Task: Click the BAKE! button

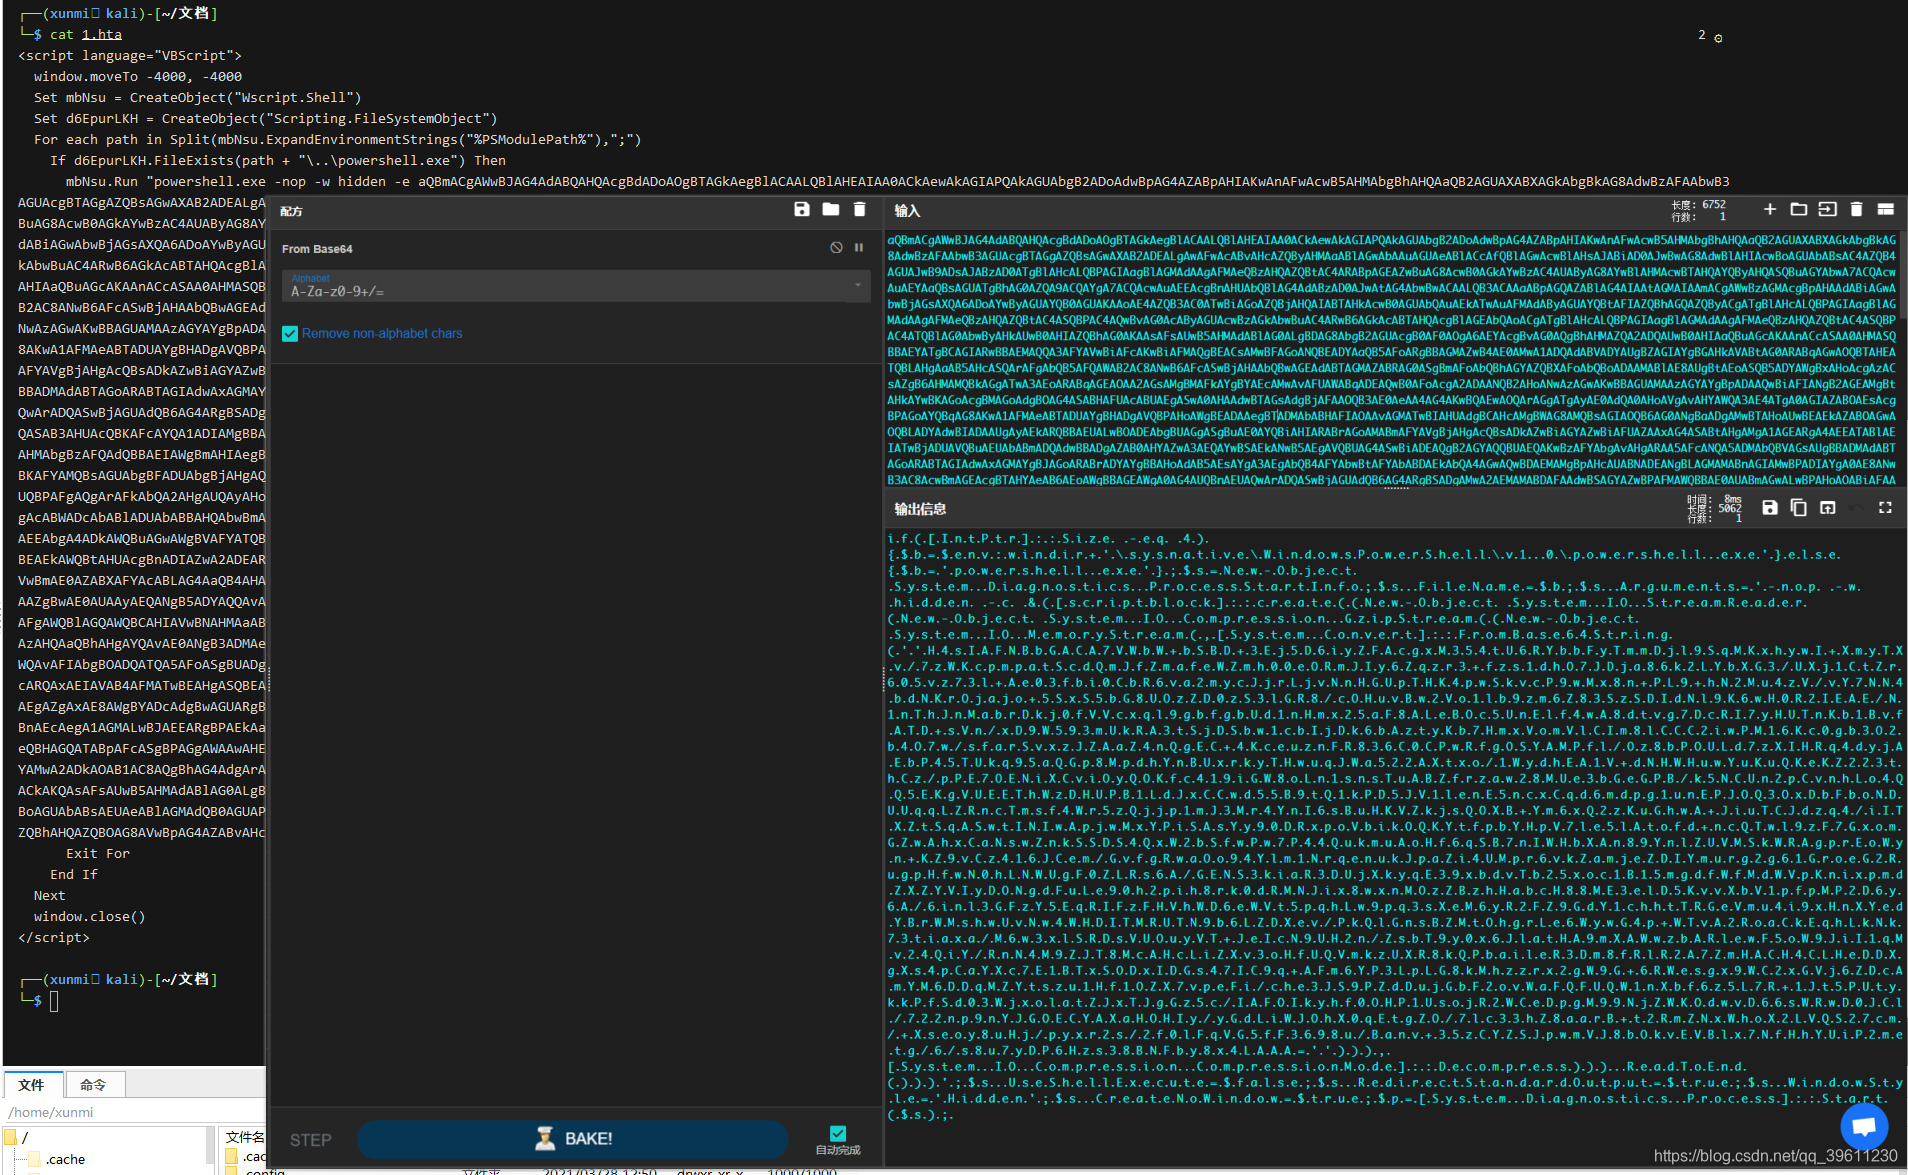Action: point(573,1139)
